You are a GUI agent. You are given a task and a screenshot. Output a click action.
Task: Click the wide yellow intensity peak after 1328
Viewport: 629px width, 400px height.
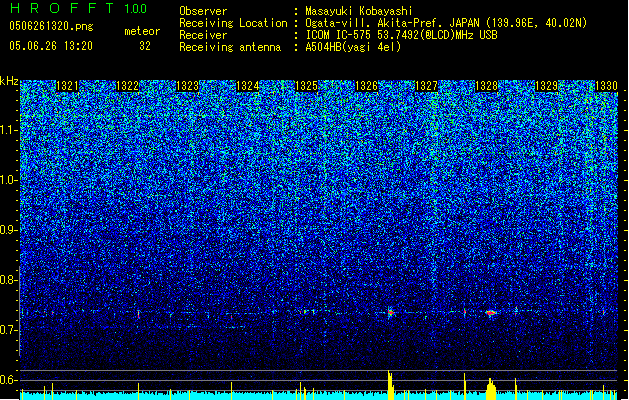[491, 389]
